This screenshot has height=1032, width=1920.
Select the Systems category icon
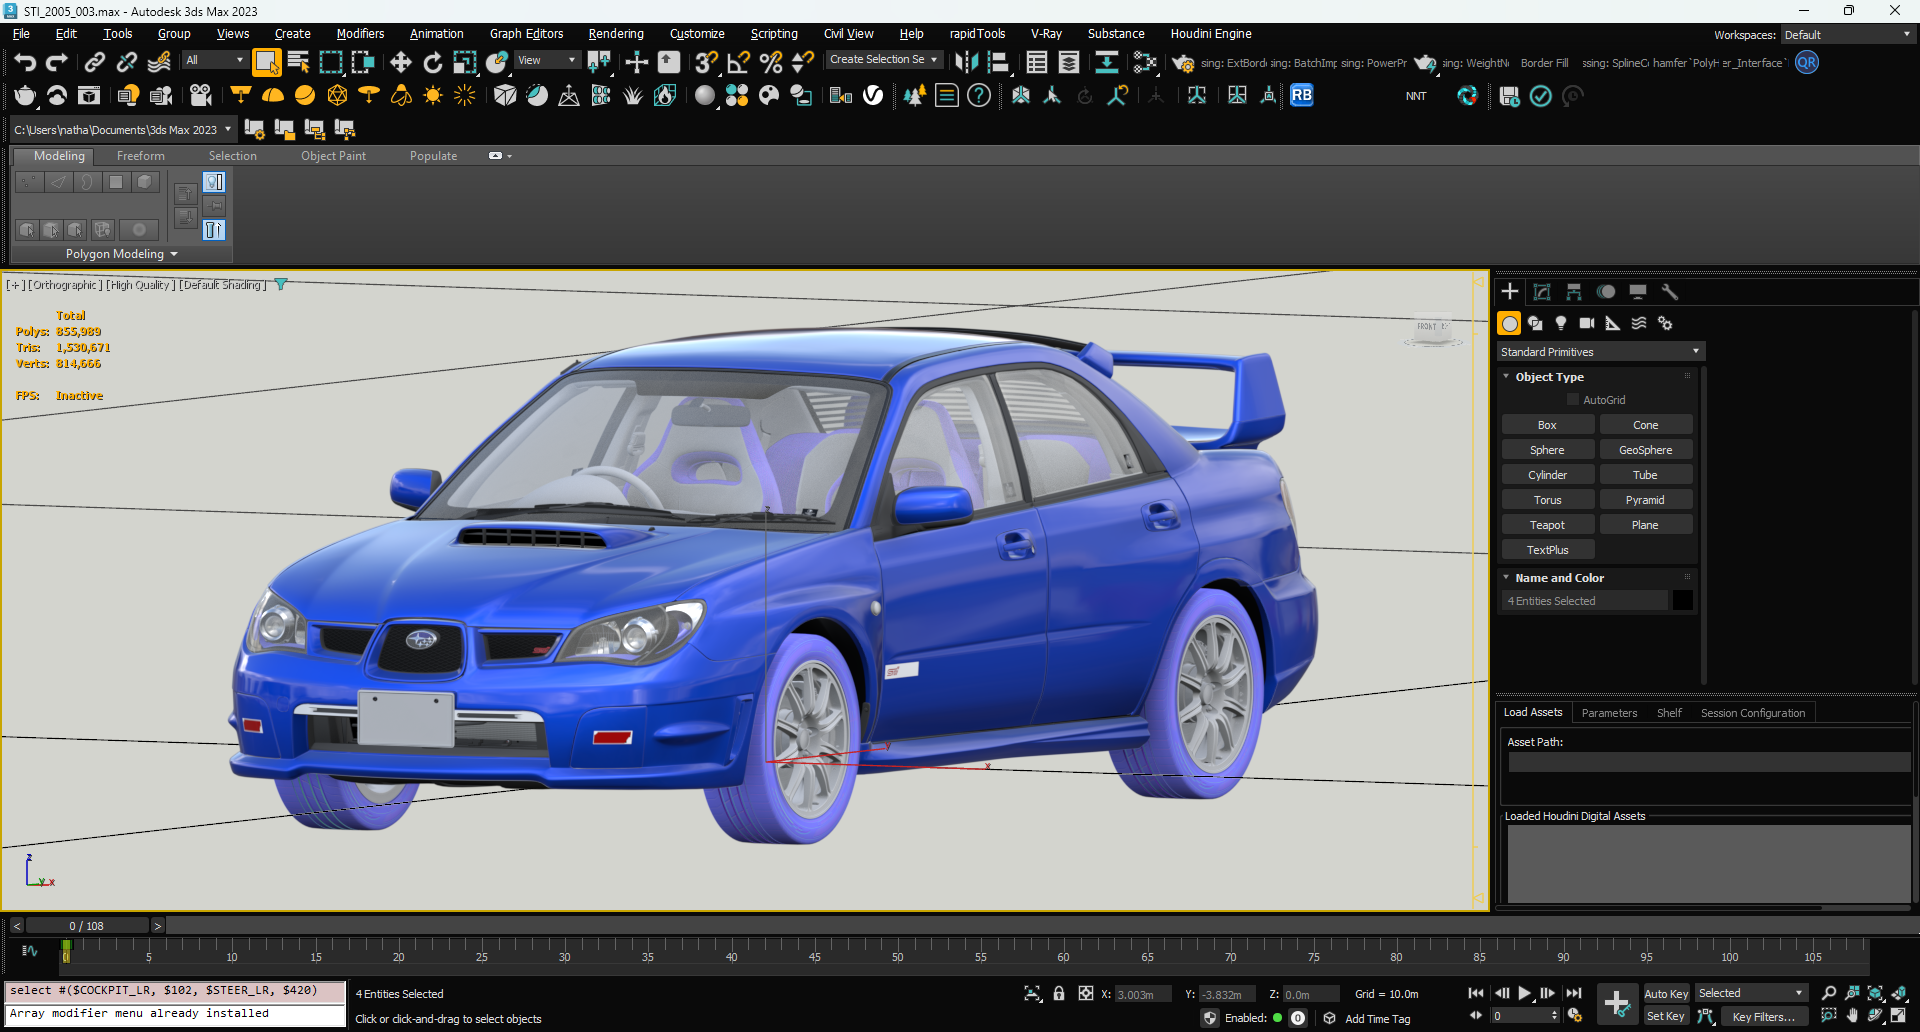pos(1665,323)
